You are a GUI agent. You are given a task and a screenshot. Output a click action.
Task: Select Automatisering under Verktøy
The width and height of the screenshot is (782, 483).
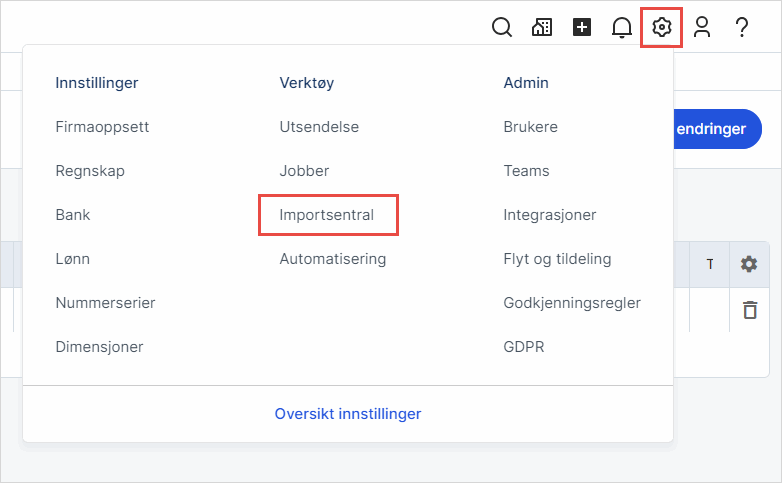[332, 259]
